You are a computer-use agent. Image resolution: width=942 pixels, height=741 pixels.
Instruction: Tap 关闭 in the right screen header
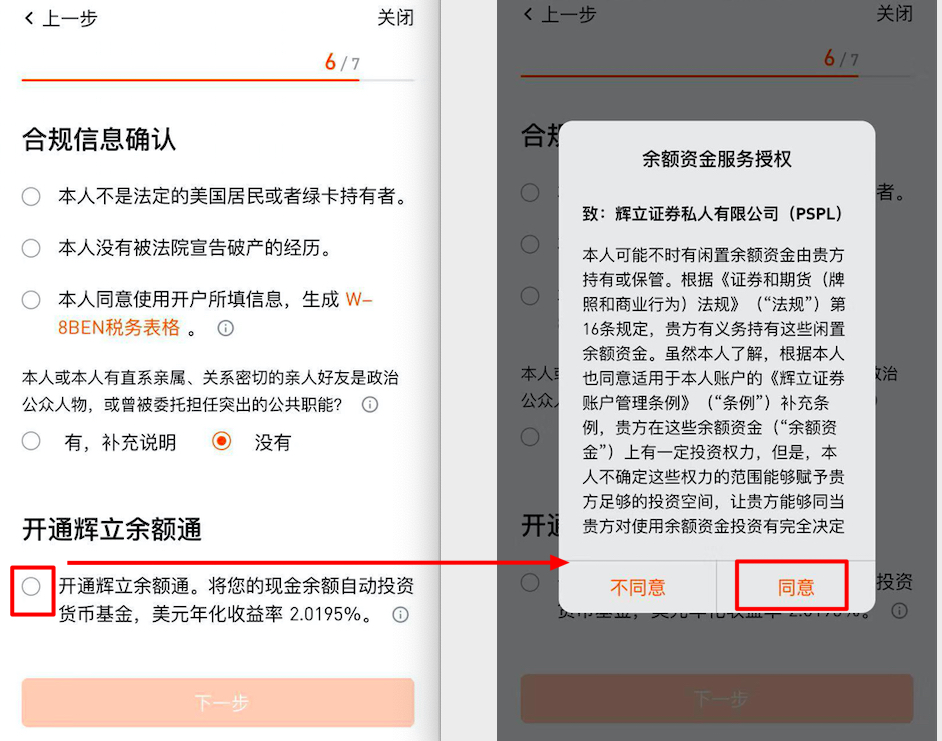(x=894, y=13)
